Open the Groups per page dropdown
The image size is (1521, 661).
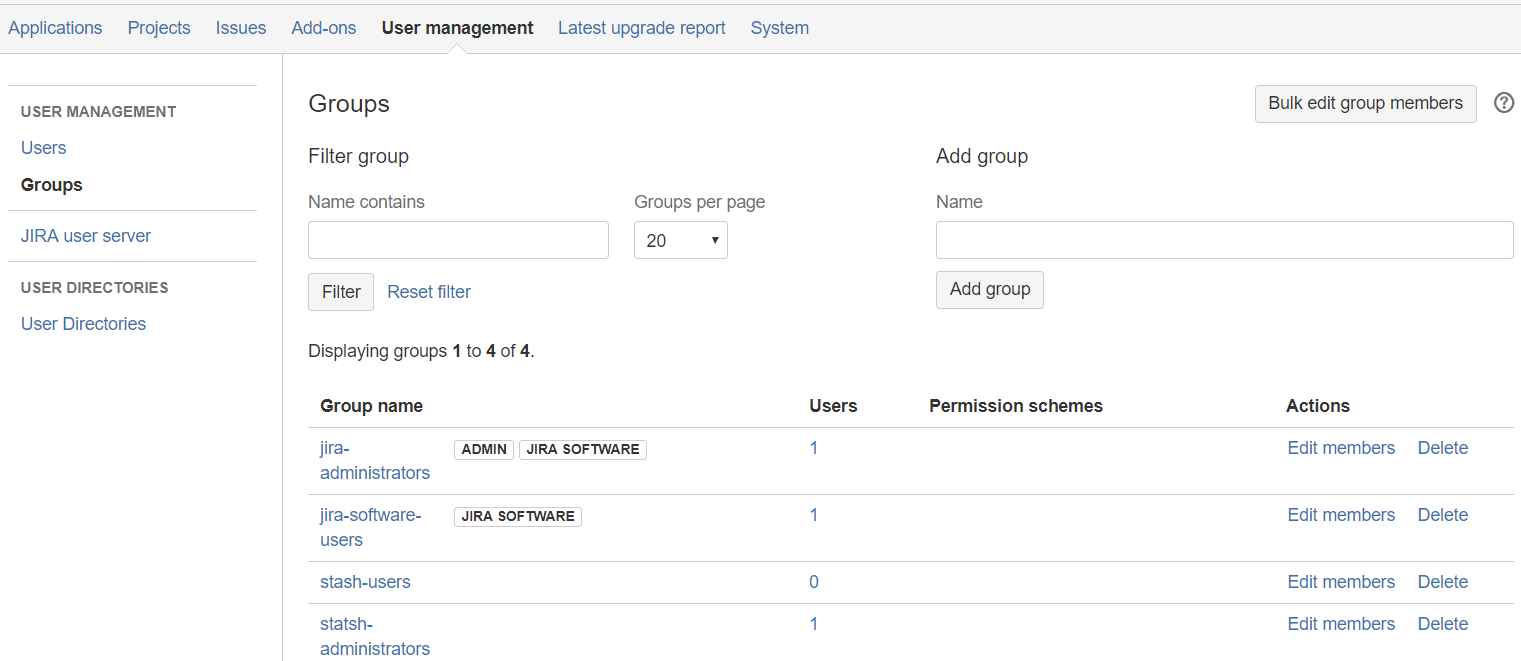[x=680, y=240]
